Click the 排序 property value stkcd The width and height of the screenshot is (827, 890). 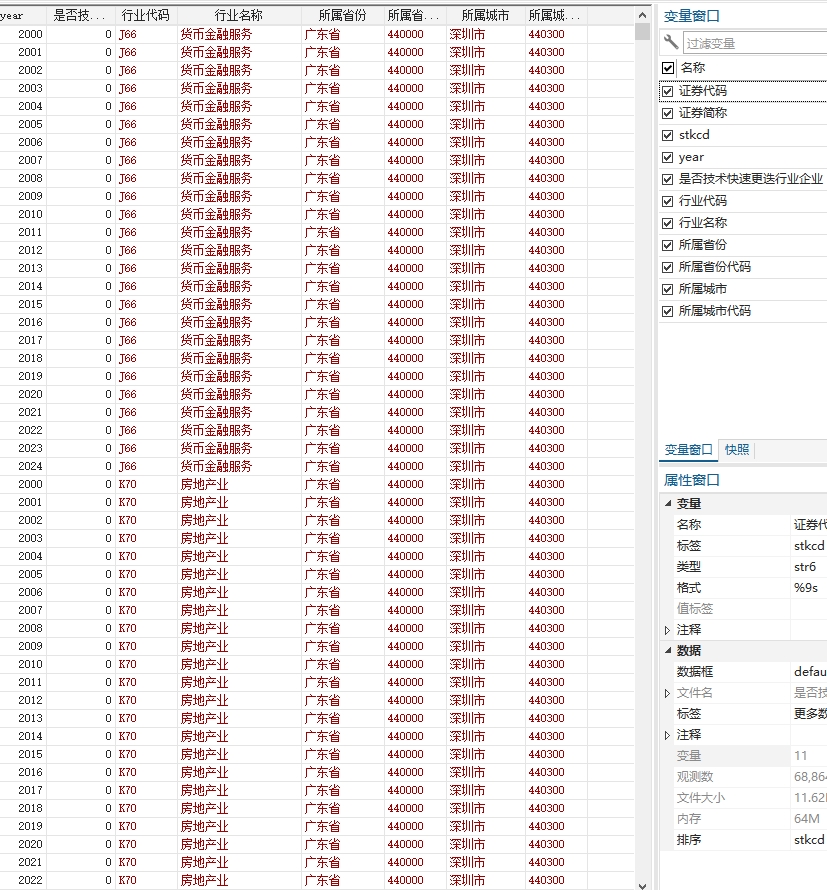coord(809,839)
